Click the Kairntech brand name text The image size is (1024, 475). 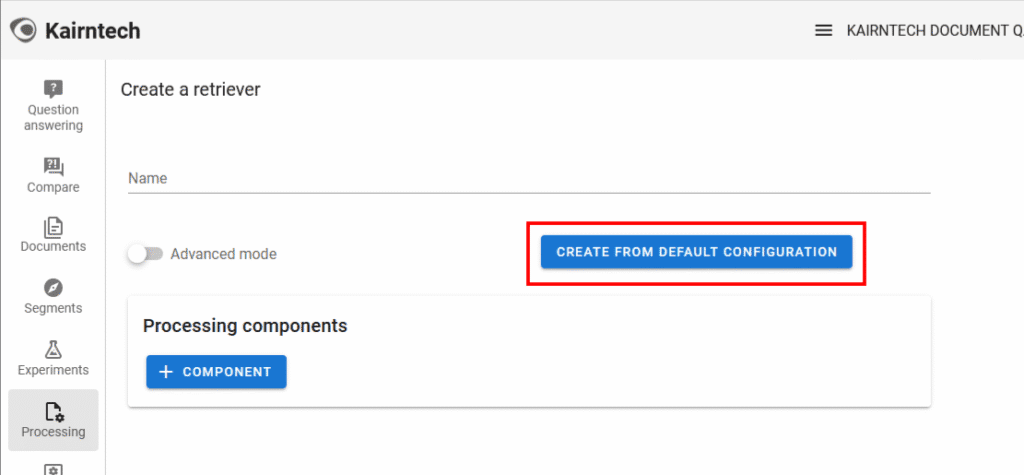coord(93,30)
